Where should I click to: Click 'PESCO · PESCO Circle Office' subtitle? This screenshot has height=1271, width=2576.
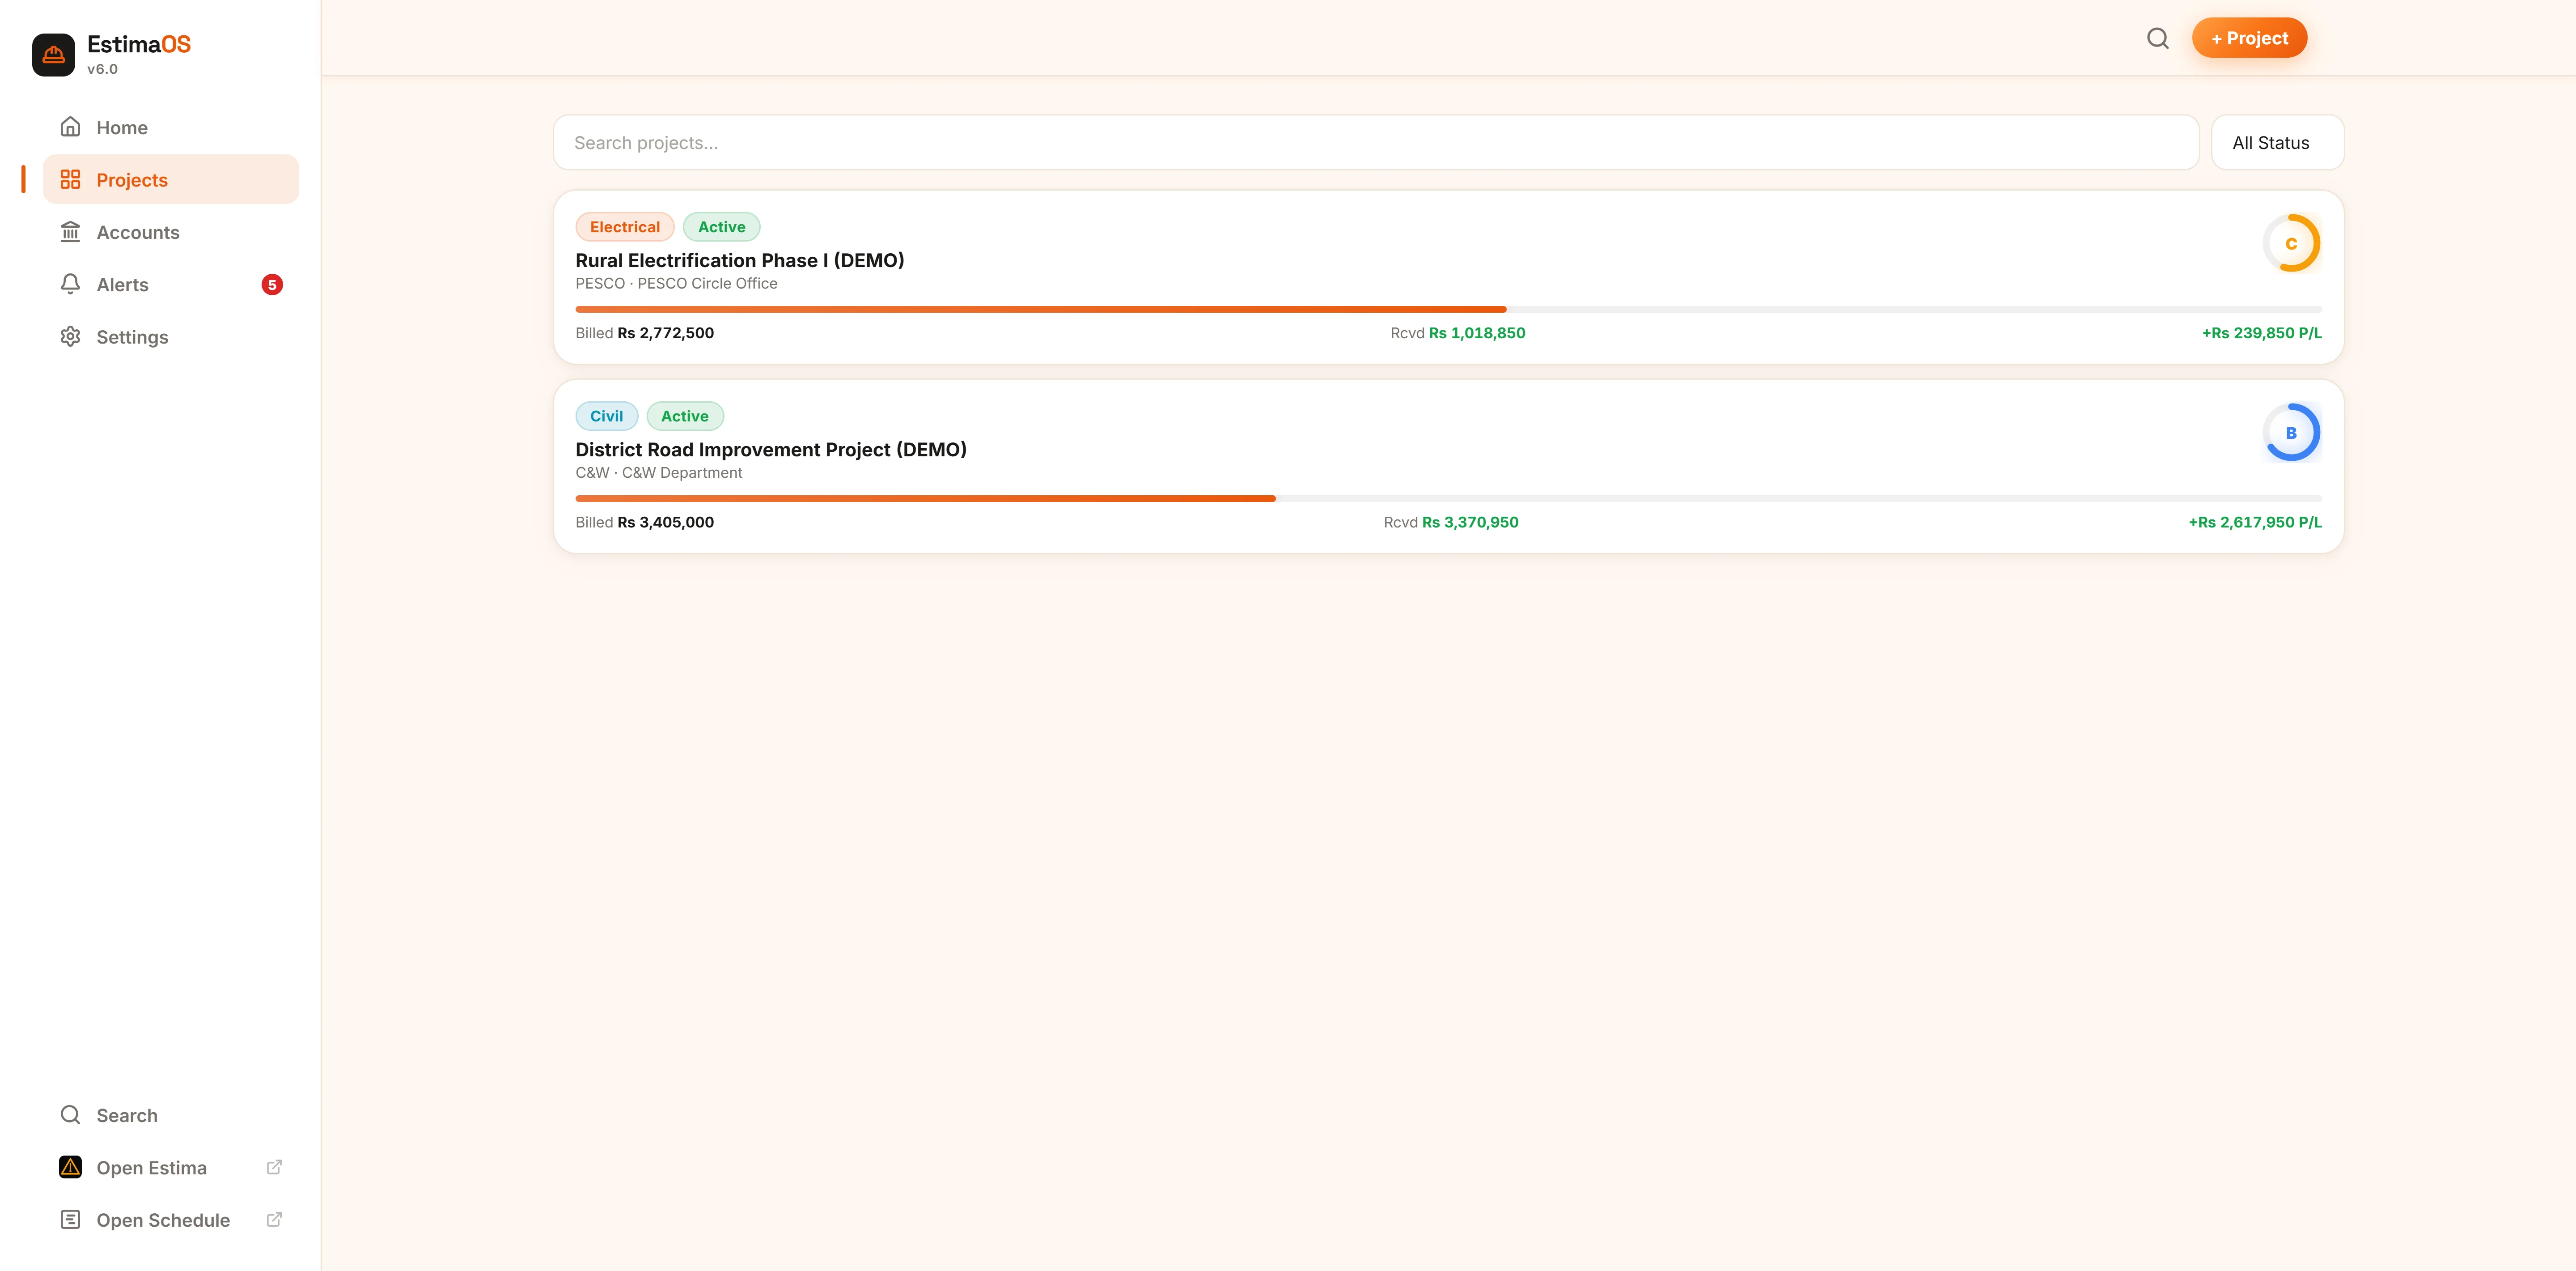tap(676, 283)
